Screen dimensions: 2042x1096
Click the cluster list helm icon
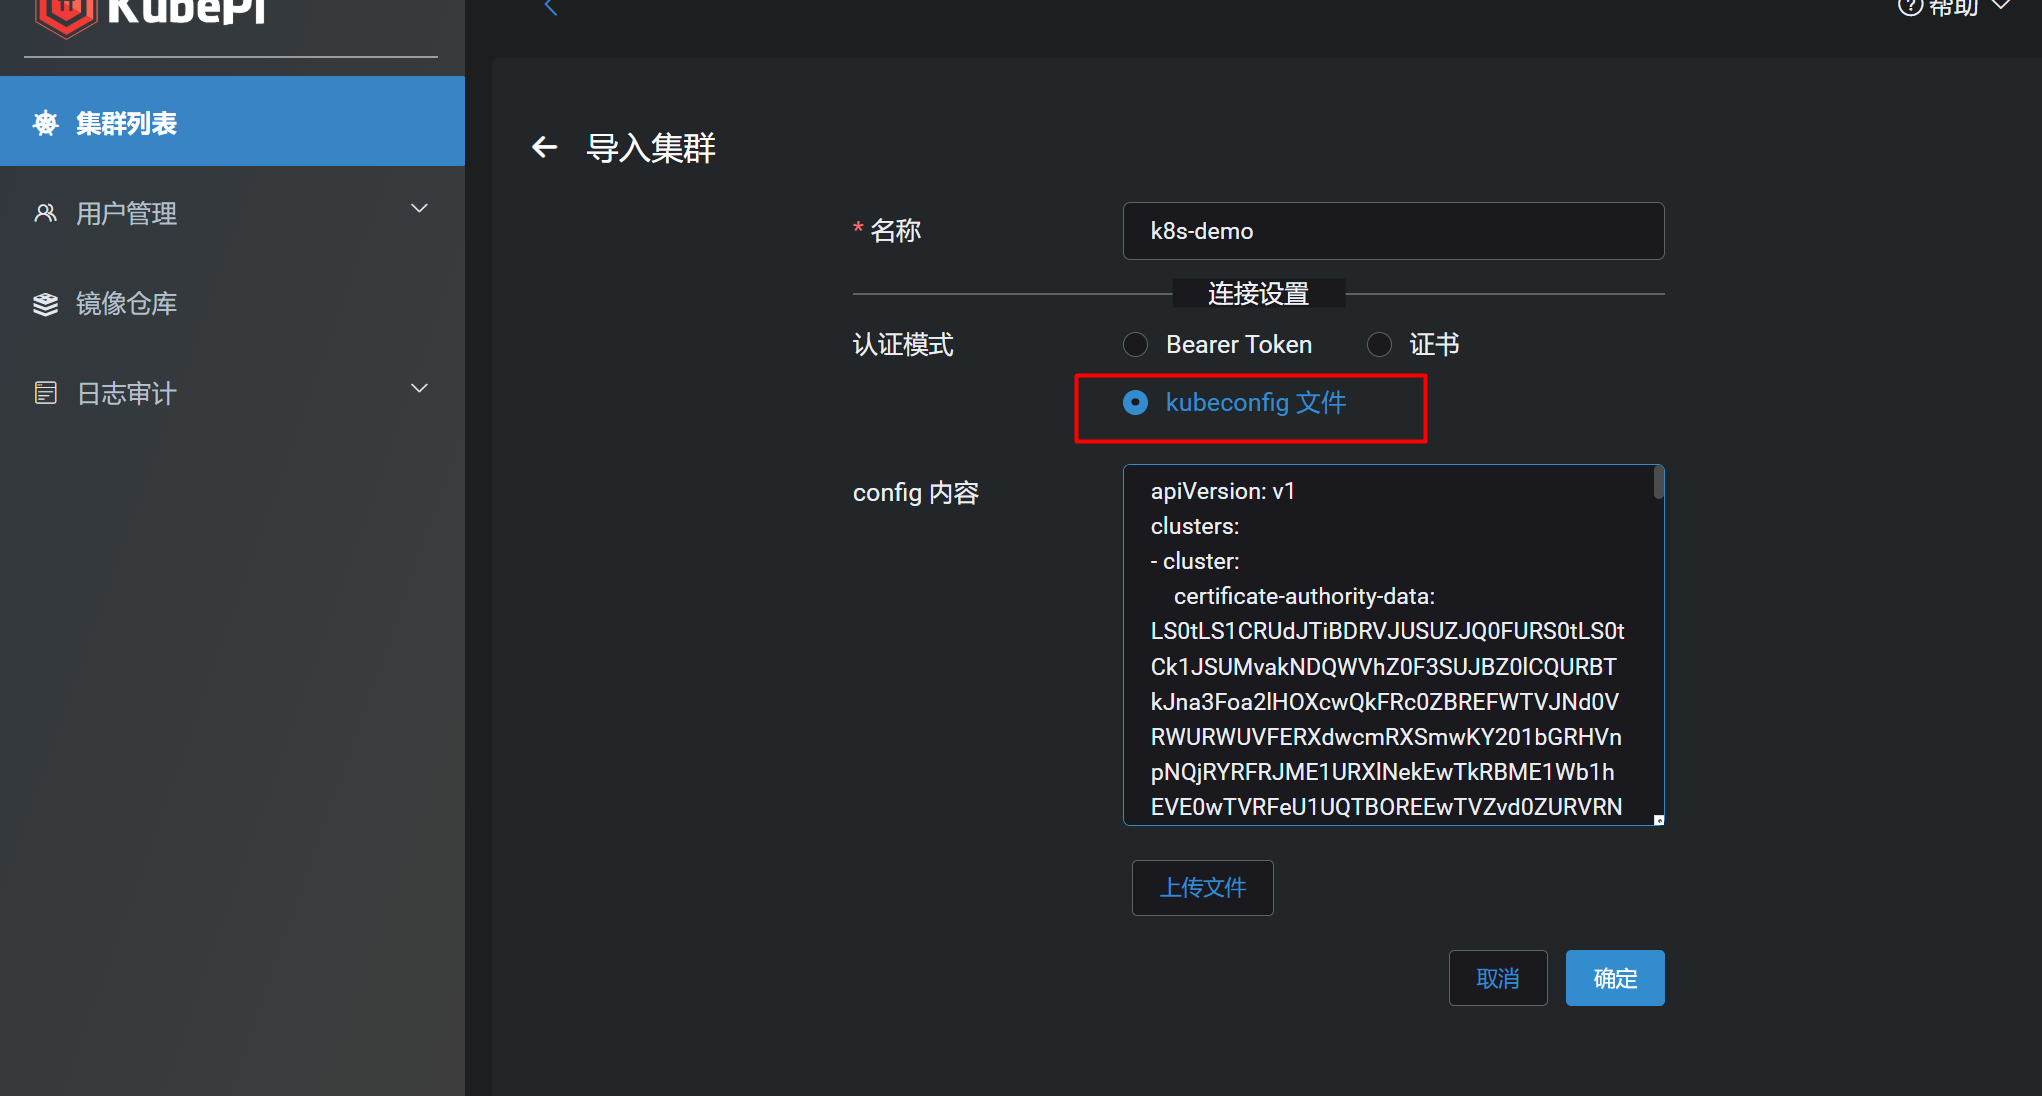pos(46,123)
